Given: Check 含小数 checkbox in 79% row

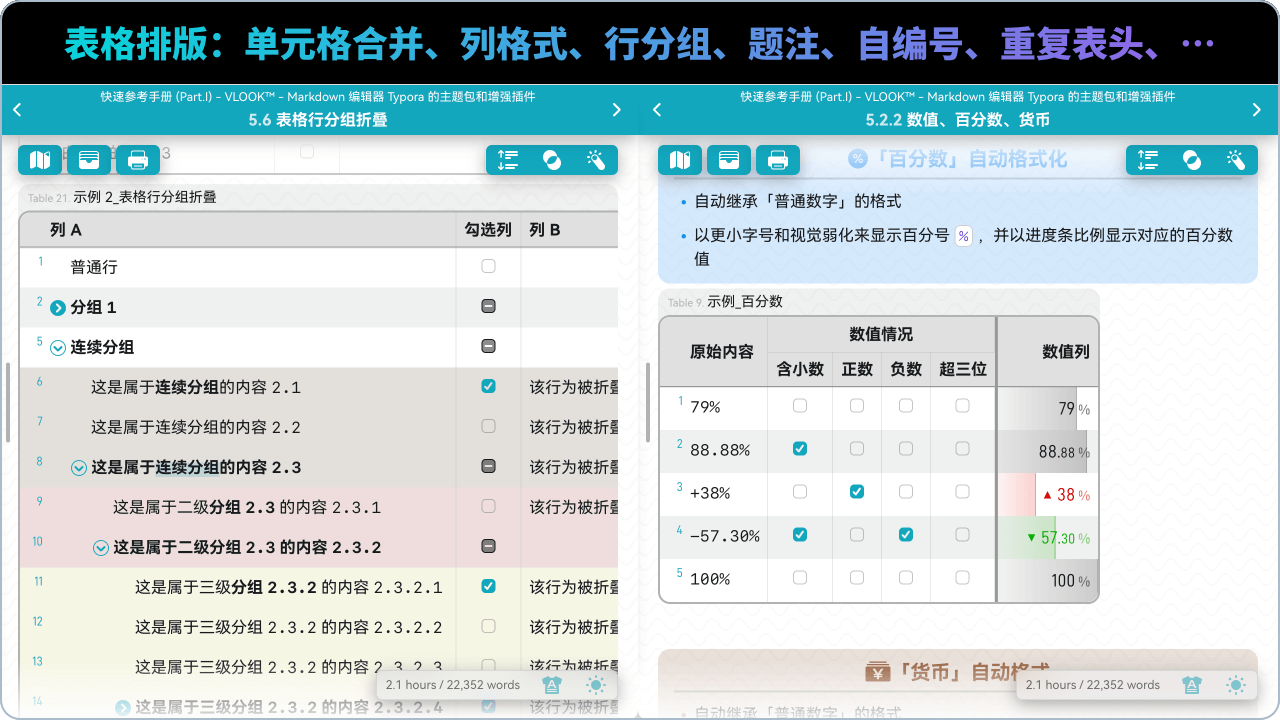Looking at the screenshot, I should (x=800, y=406).
